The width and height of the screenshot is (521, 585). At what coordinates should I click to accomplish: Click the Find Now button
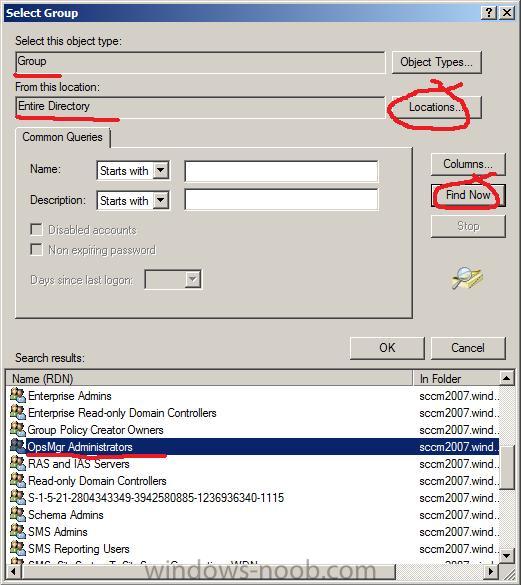click(x=468, y=195)
